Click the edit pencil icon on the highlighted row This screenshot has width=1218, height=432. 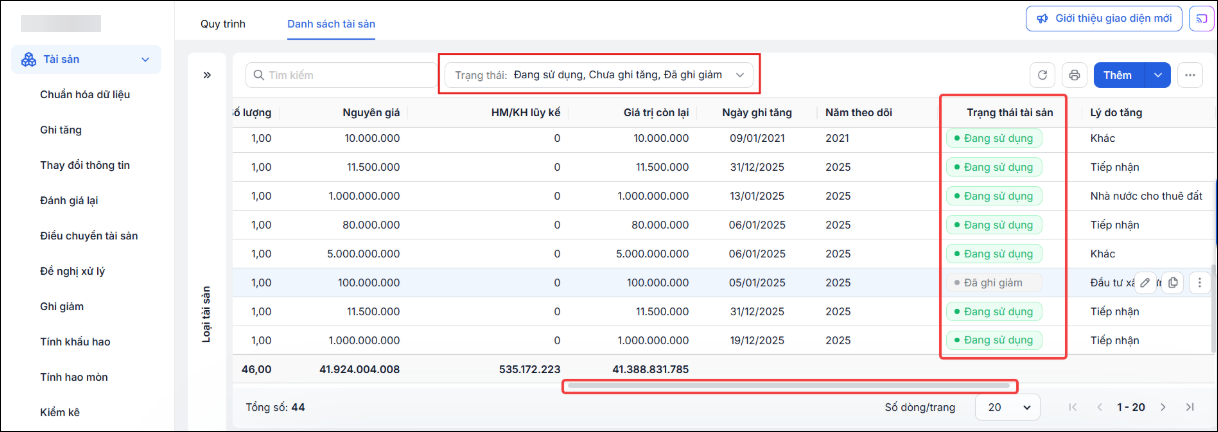pyautogui.click(x=1146, y=283)
